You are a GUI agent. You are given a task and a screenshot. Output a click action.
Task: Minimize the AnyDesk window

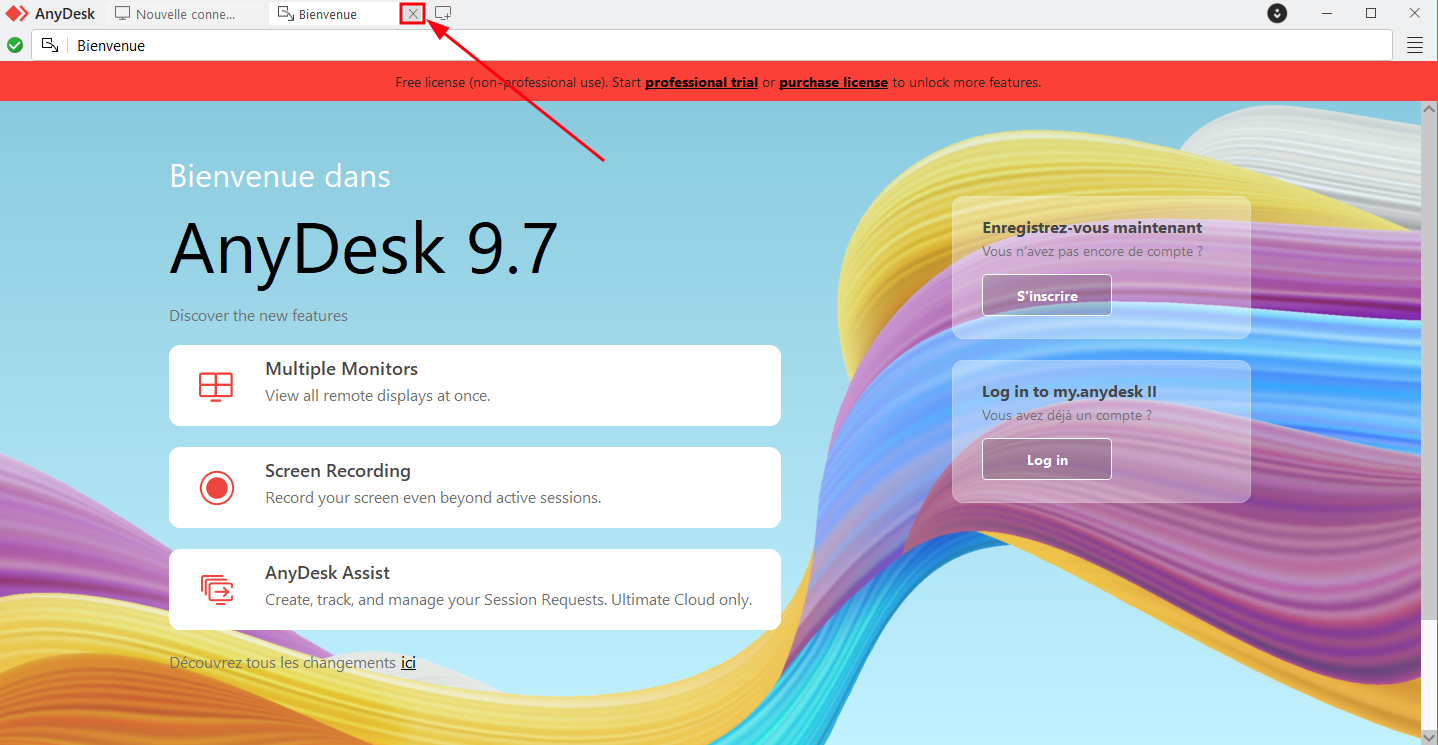point(1327,13)
